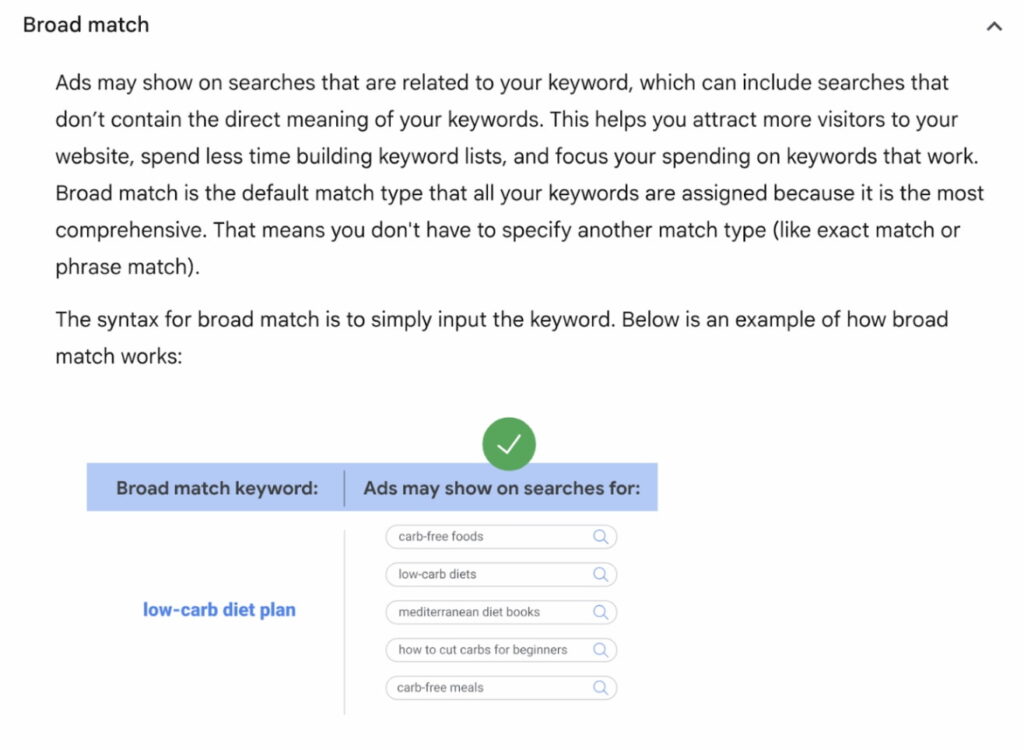Viewport: 1024px width, 750px height.
Task: Select the mediterranean diet books search box
Action: [x=490, y=612]
